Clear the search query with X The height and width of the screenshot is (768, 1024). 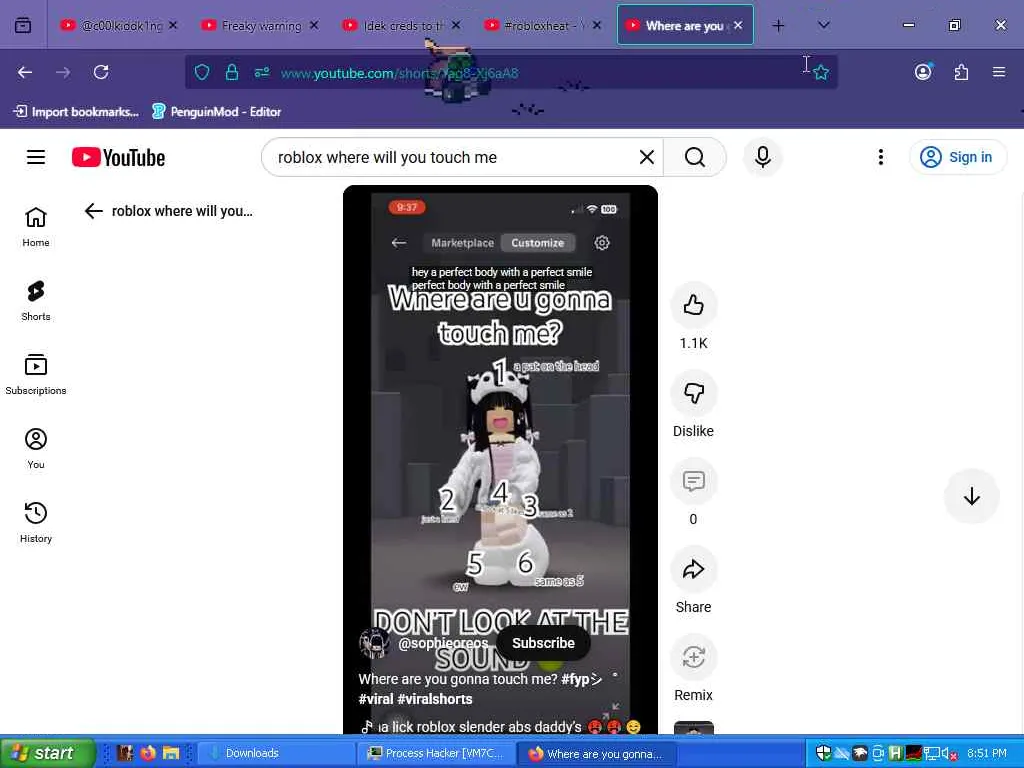tap(647, 157)
